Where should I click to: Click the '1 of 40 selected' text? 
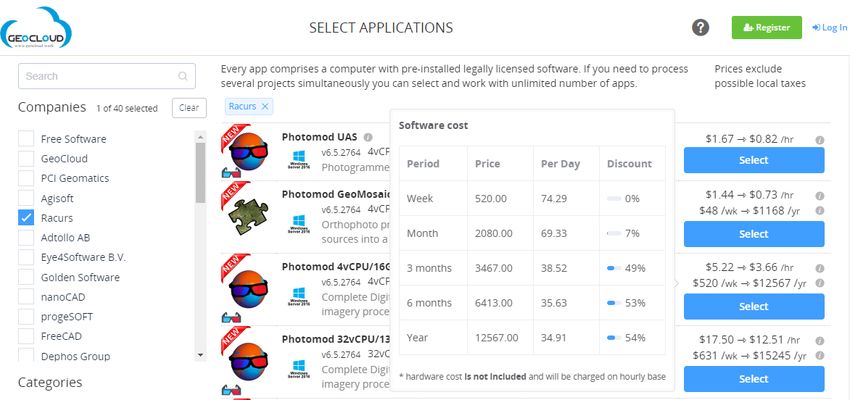click(127, 108)
